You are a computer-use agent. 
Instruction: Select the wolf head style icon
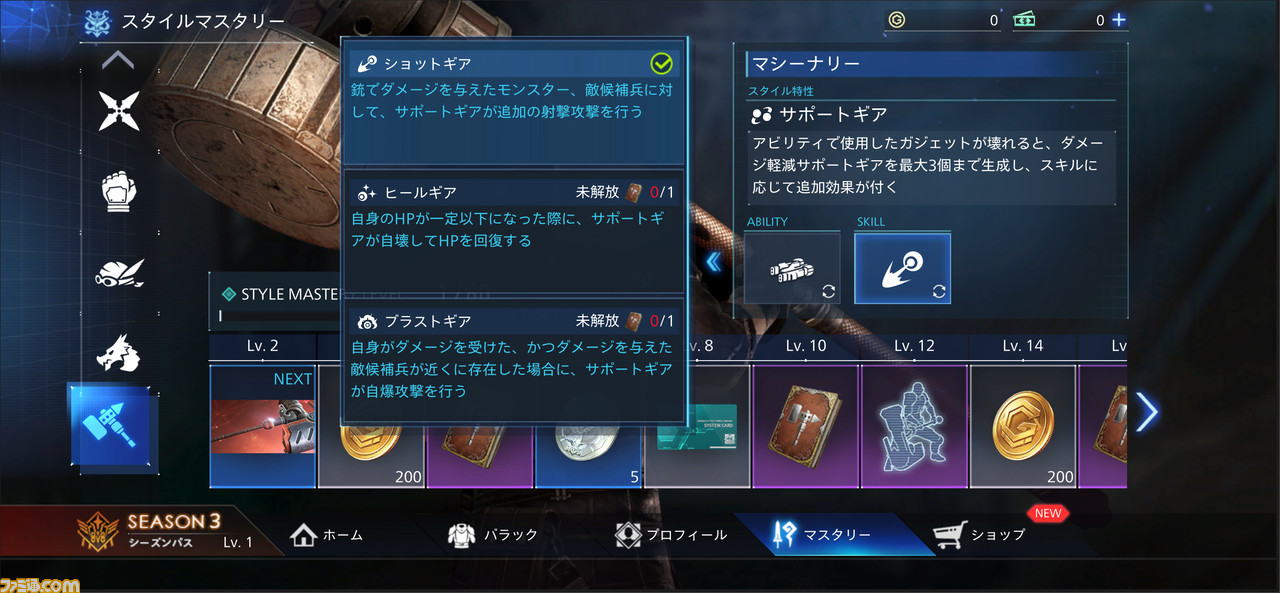(119, 352)
